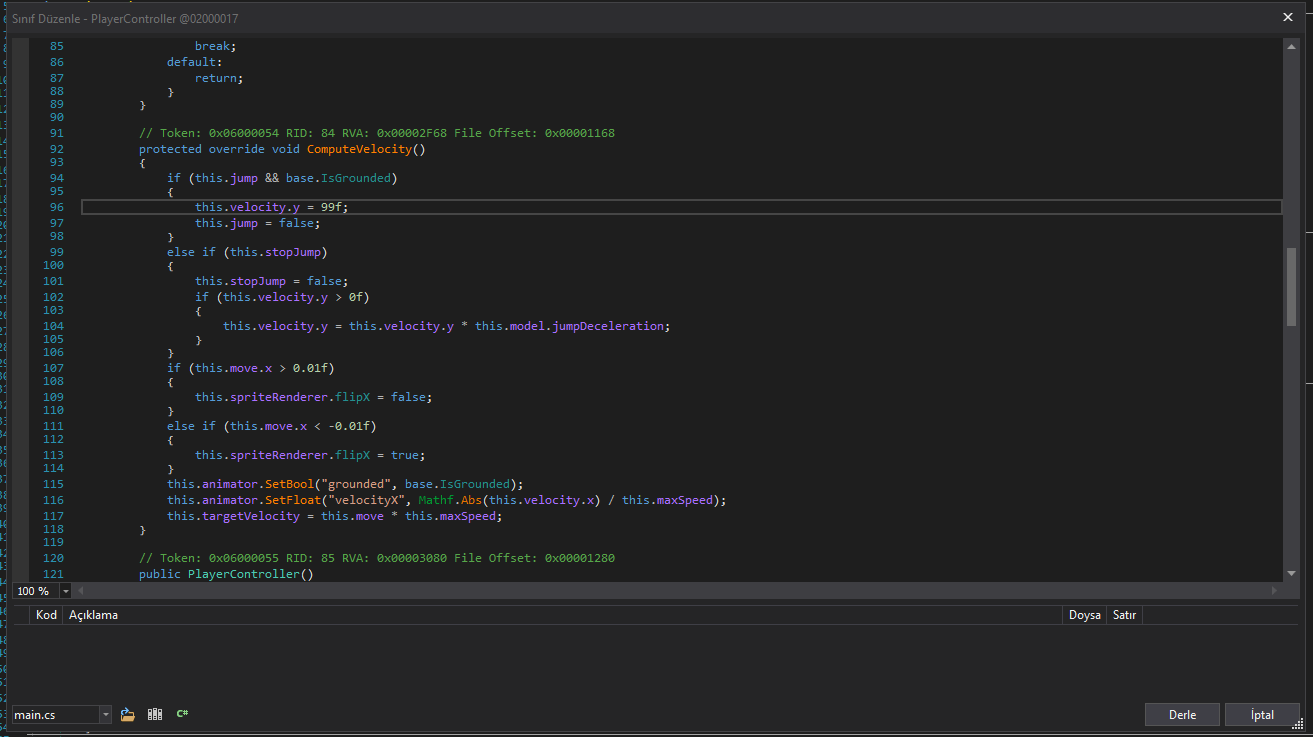
Task: Click the animator.SetFloat "velocityX" line
Action: (447, 500)
